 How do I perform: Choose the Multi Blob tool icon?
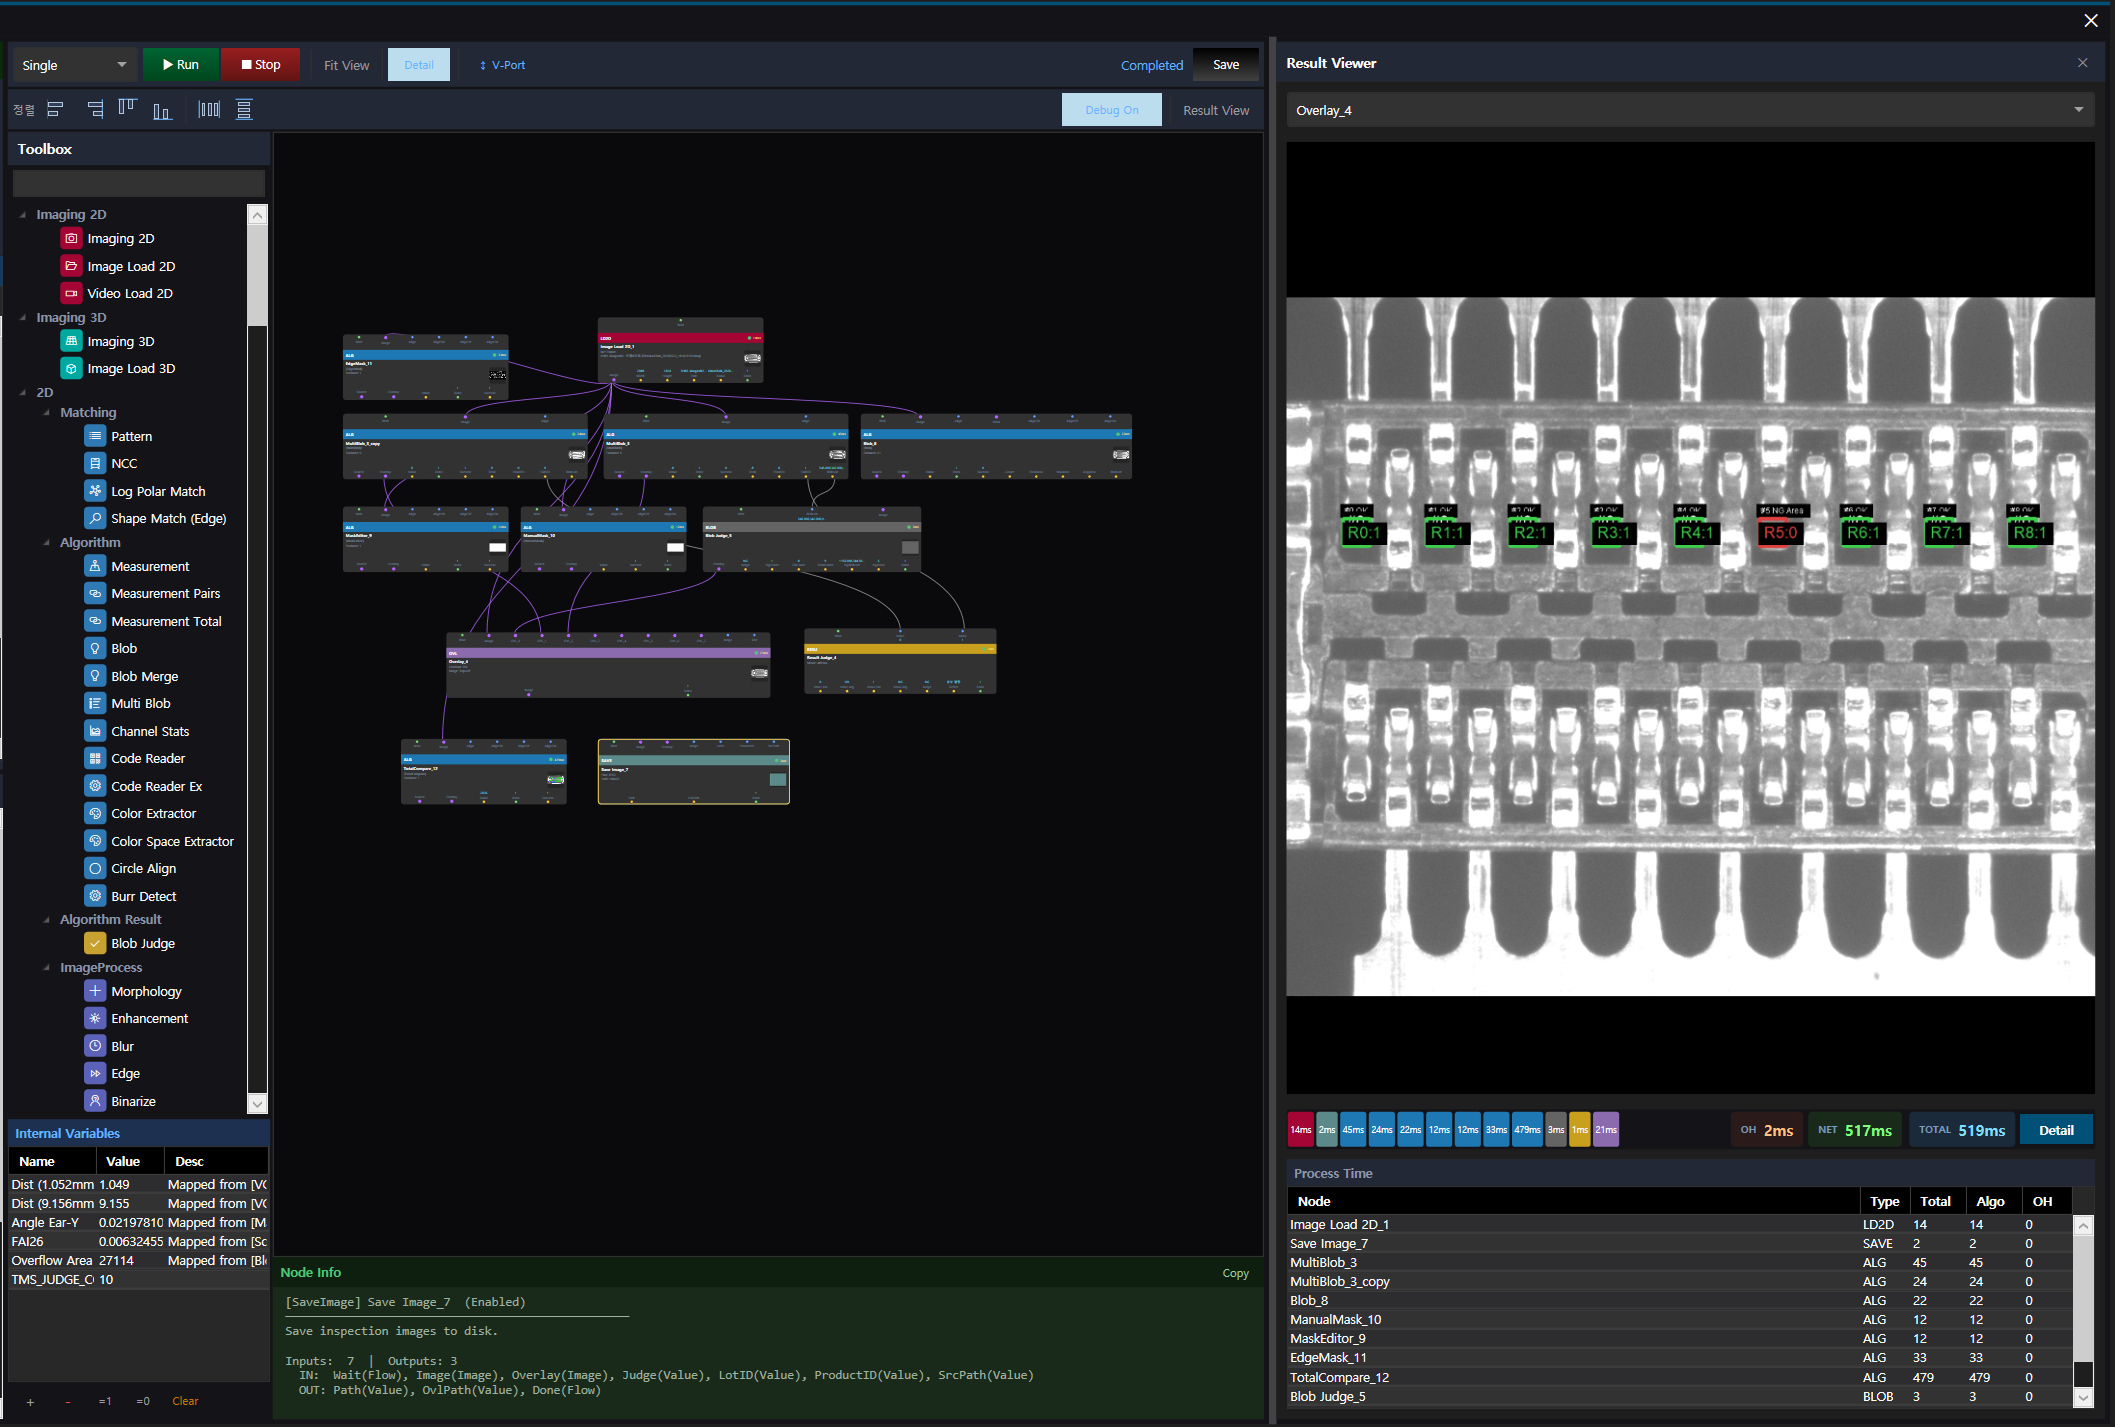pos(95,703)
